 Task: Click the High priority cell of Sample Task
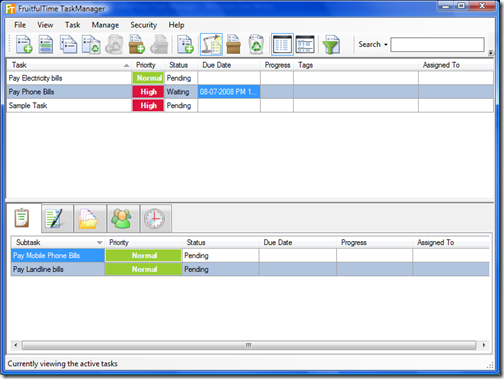click(148, 105)
